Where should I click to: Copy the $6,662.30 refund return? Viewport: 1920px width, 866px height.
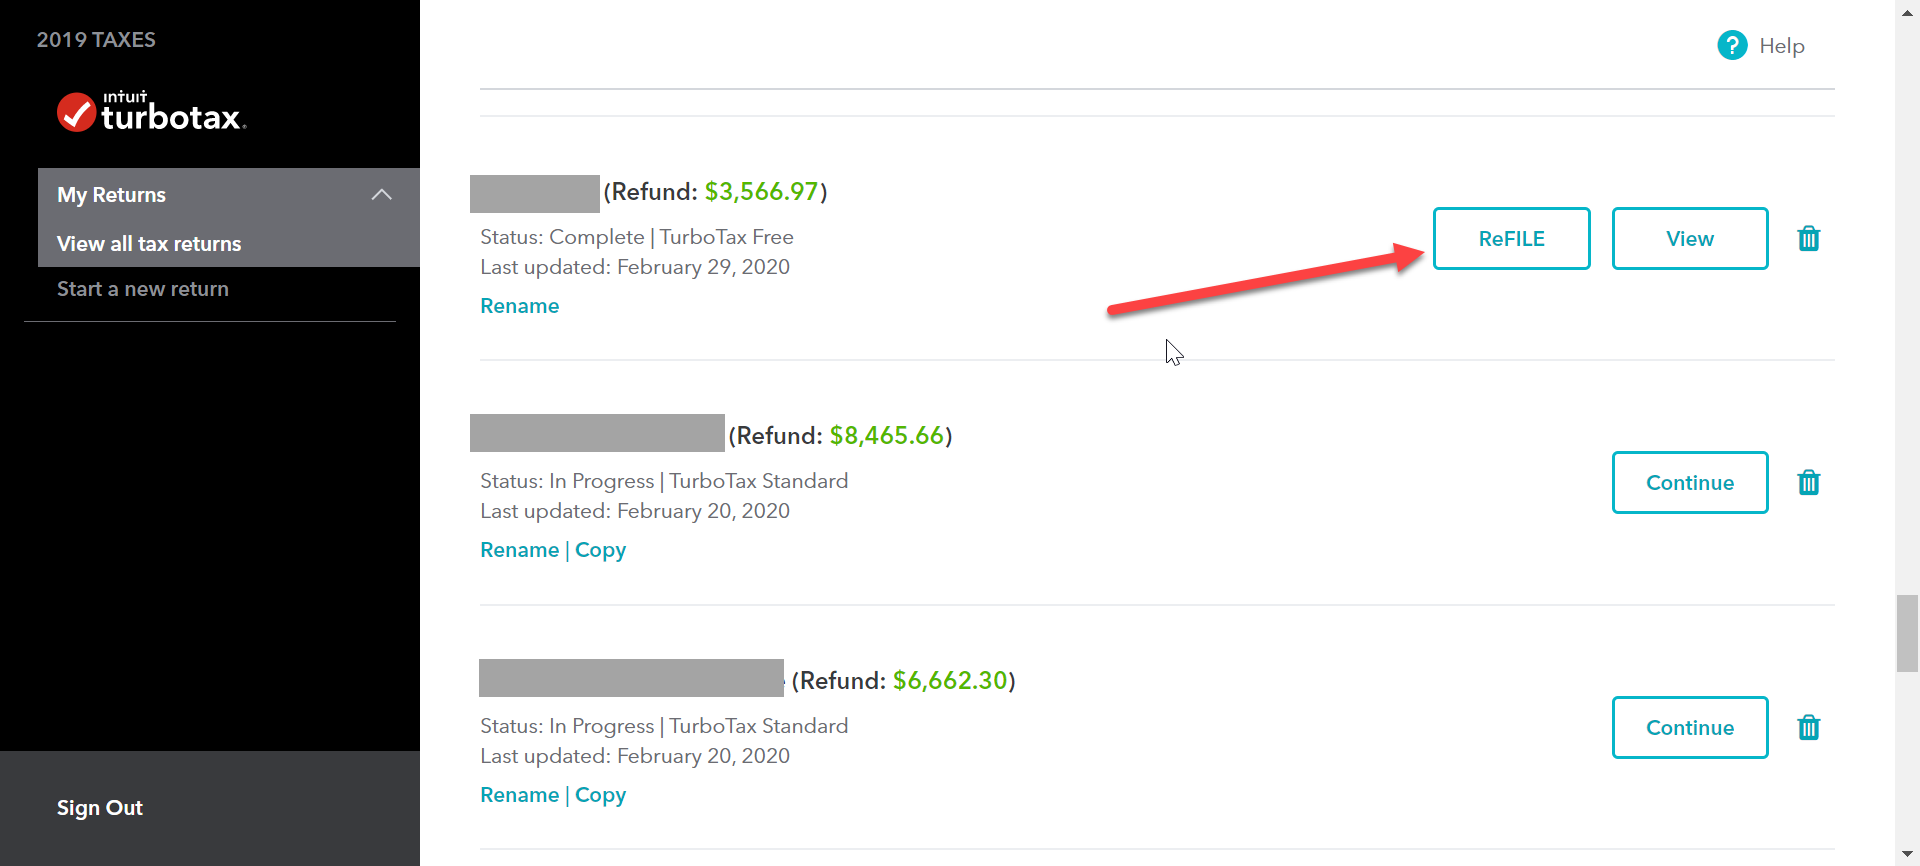pyautogui.click(x=600, y=795)
